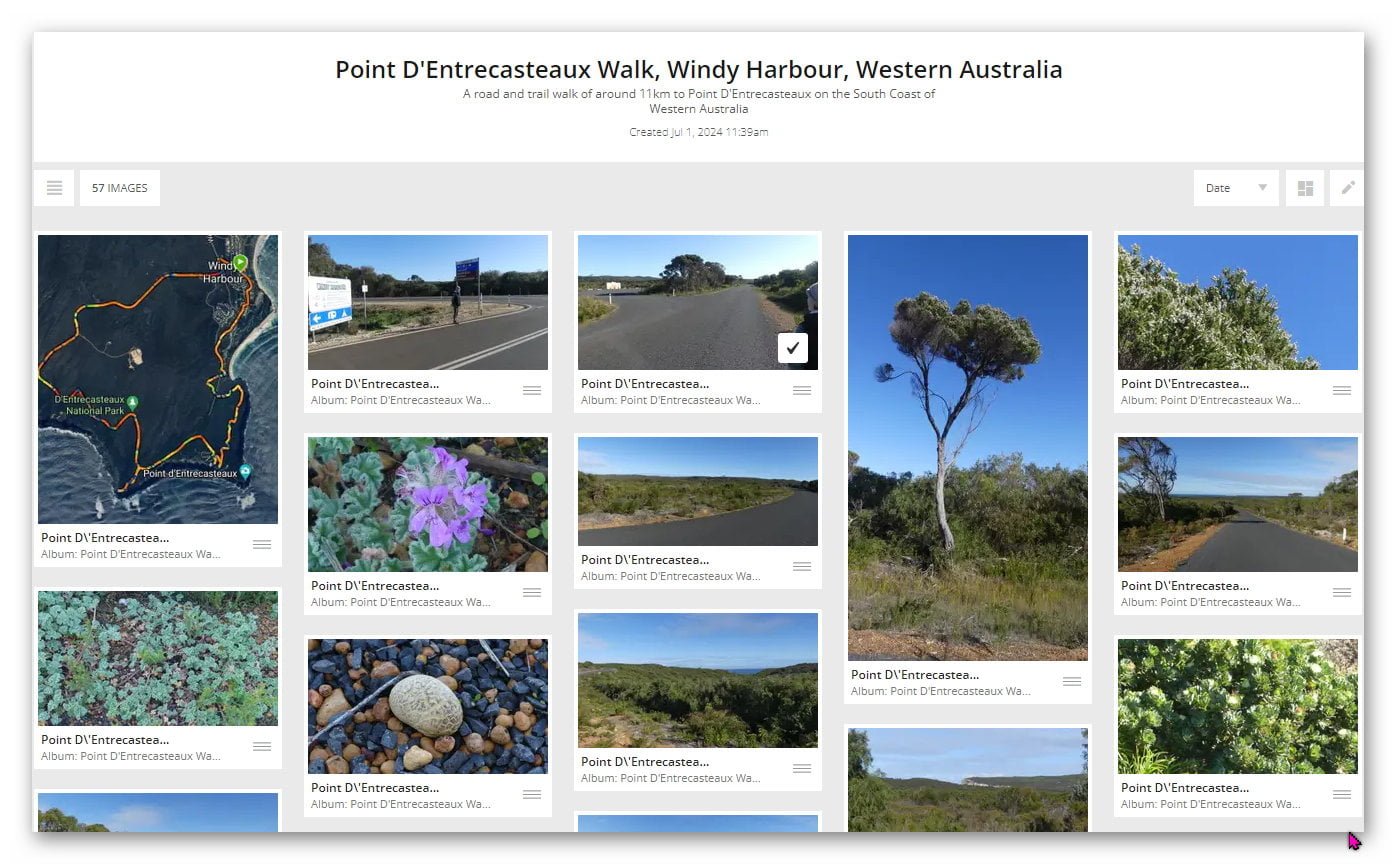Viewport: 1396px width, 867px height.
Task: Open options icon under the road sign photo
Action: [532, 391]
